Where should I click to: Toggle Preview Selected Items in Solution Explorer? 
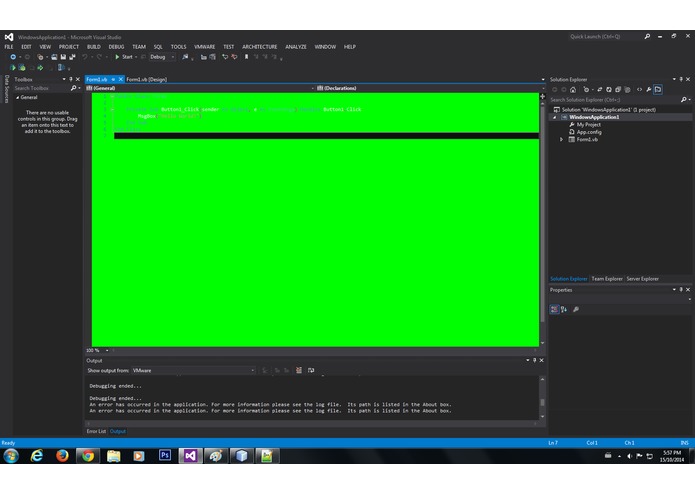pyautogui.click(x=658, y=89)
